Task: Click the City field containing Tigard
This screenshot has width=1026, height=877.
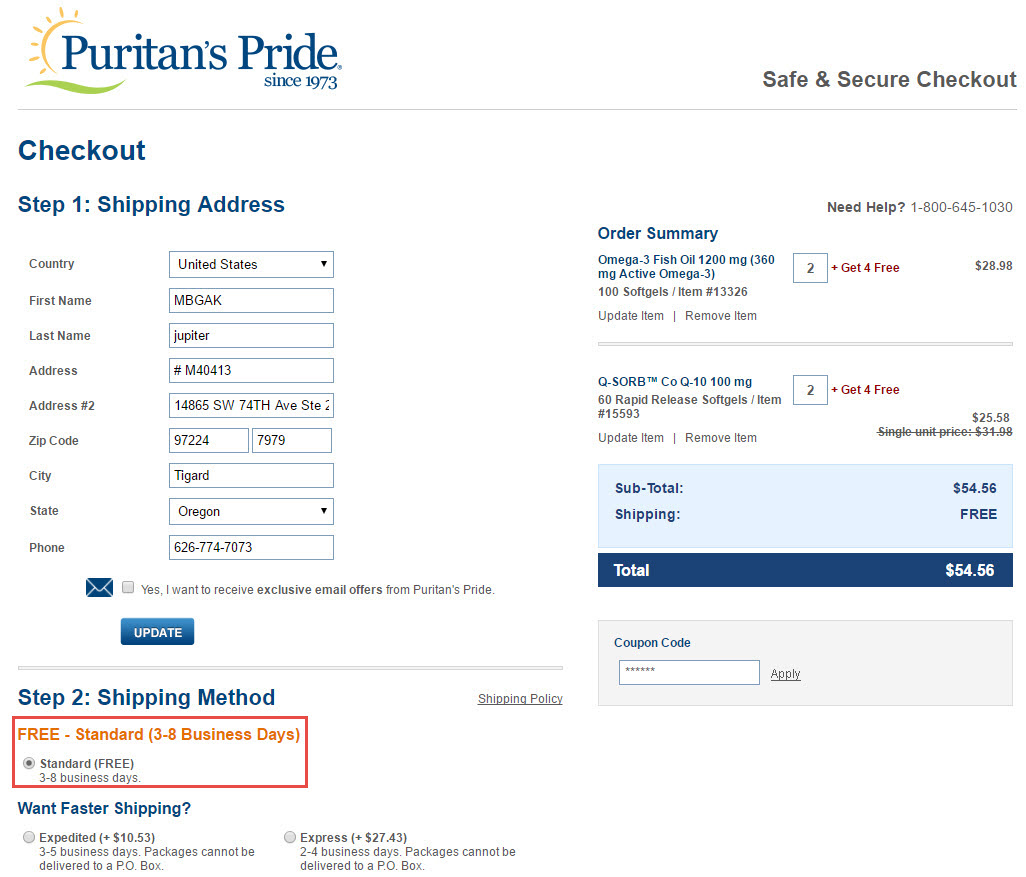Action: coord(251,475)
